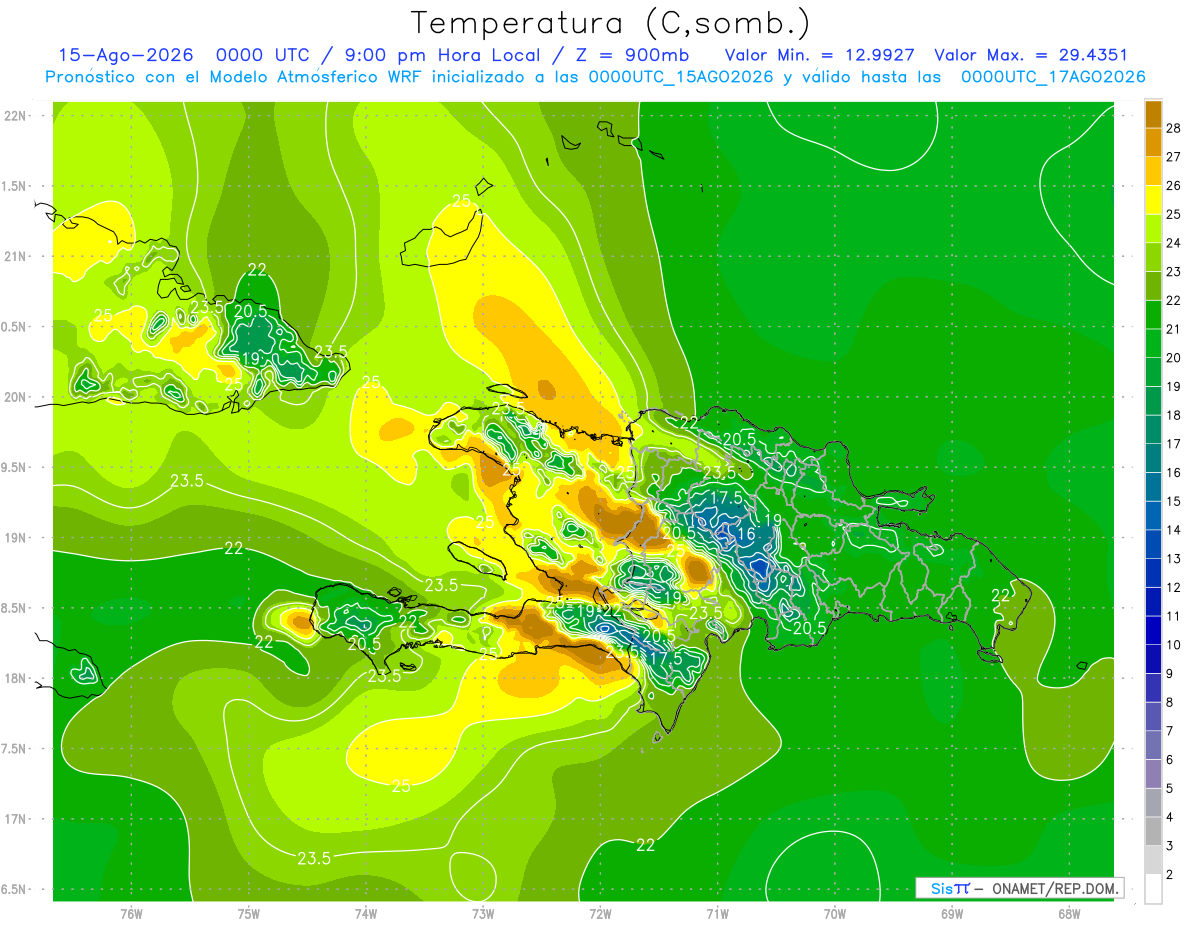1200x927 pixels.
Task: Click the title "Temperatura (C,somb.)"
Action: click(610, 24)
